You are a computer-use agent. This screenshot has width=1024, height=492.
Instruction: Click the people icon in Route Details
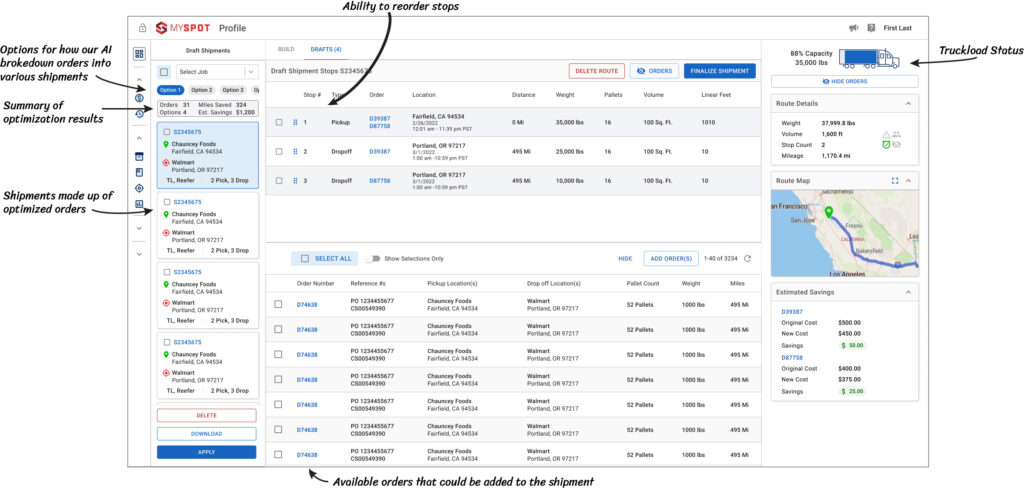tap(897, 133)
